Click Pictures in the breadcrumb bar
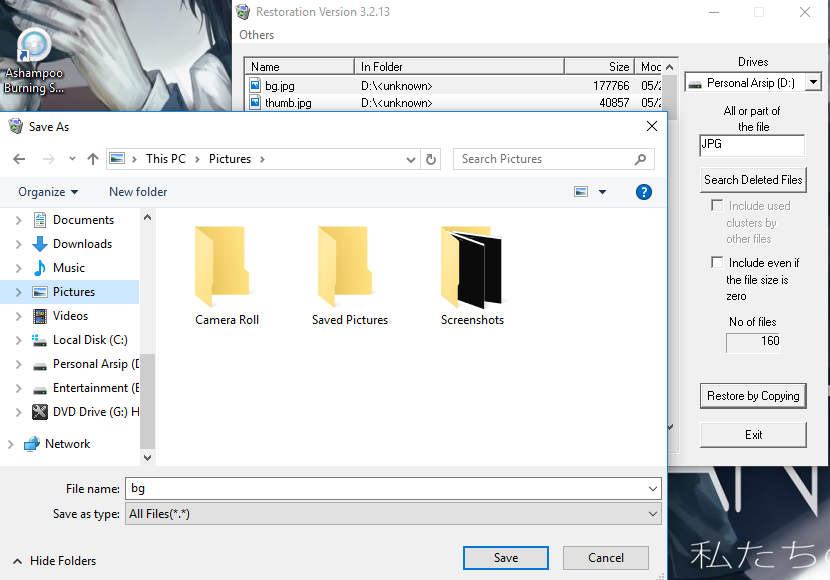The height and width of the screenshot is (580, 830). coord(230,158)
